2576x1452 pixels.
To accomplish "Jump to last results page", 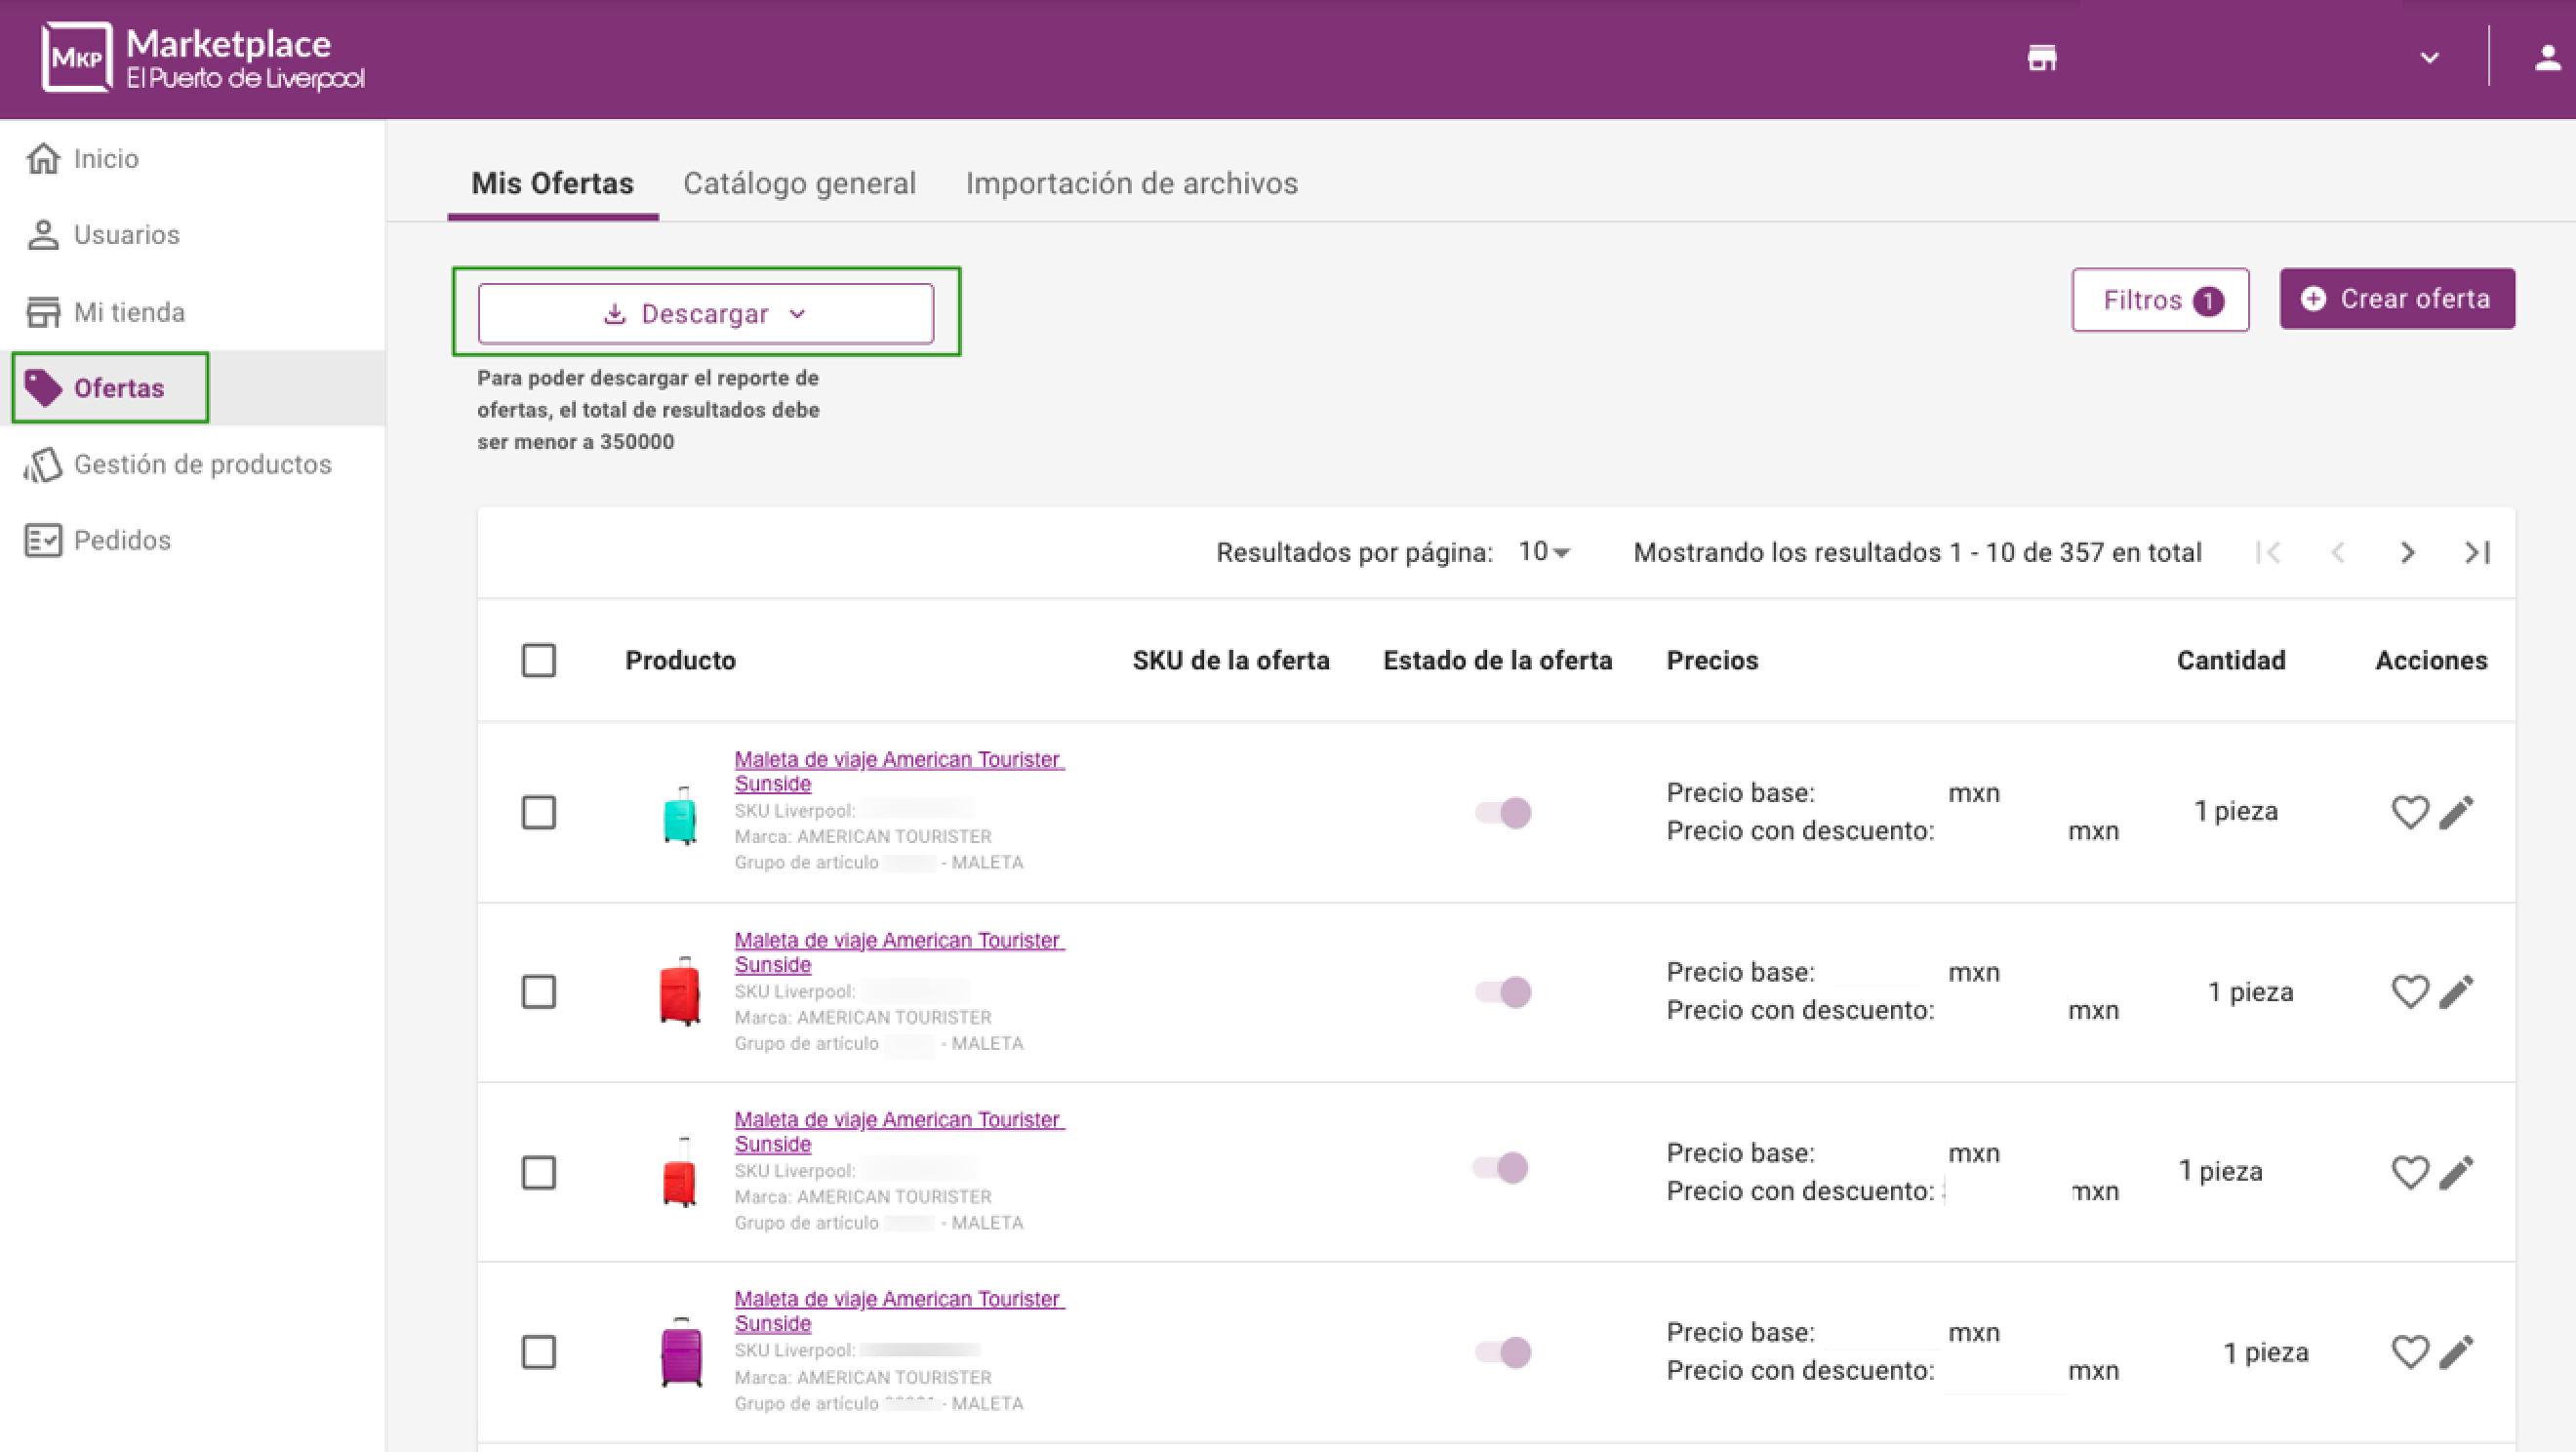I will pyautogui.click(x=2476, y=552).
